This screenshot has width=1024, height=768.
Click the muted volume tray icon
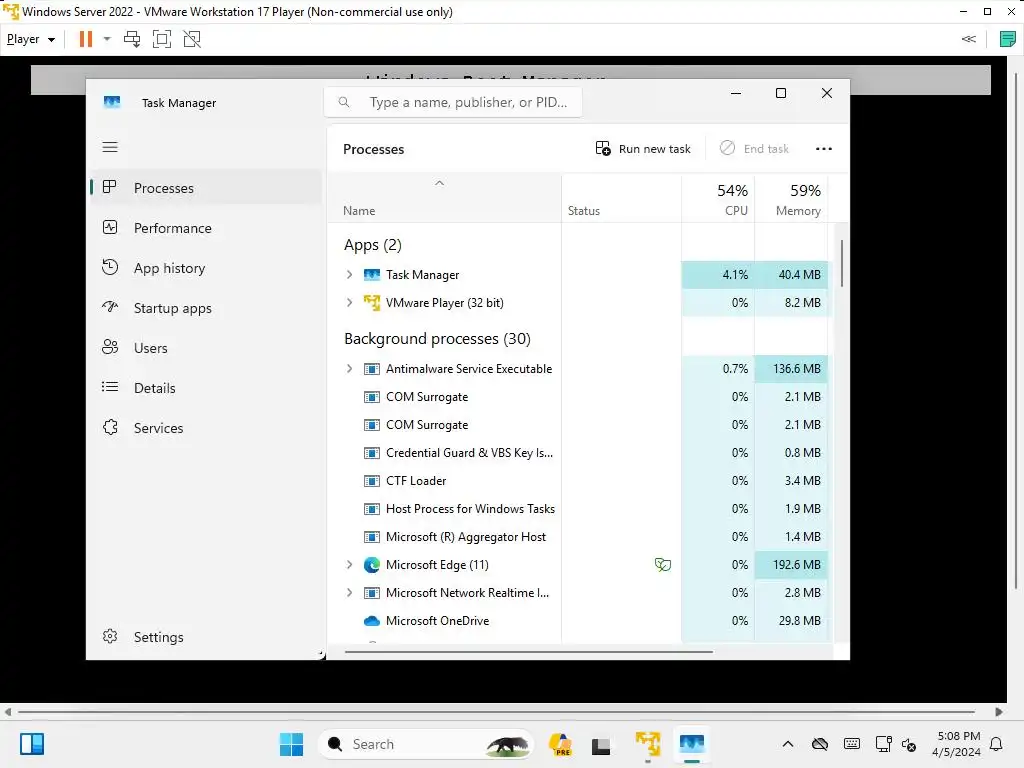click(x=908, y=744)
